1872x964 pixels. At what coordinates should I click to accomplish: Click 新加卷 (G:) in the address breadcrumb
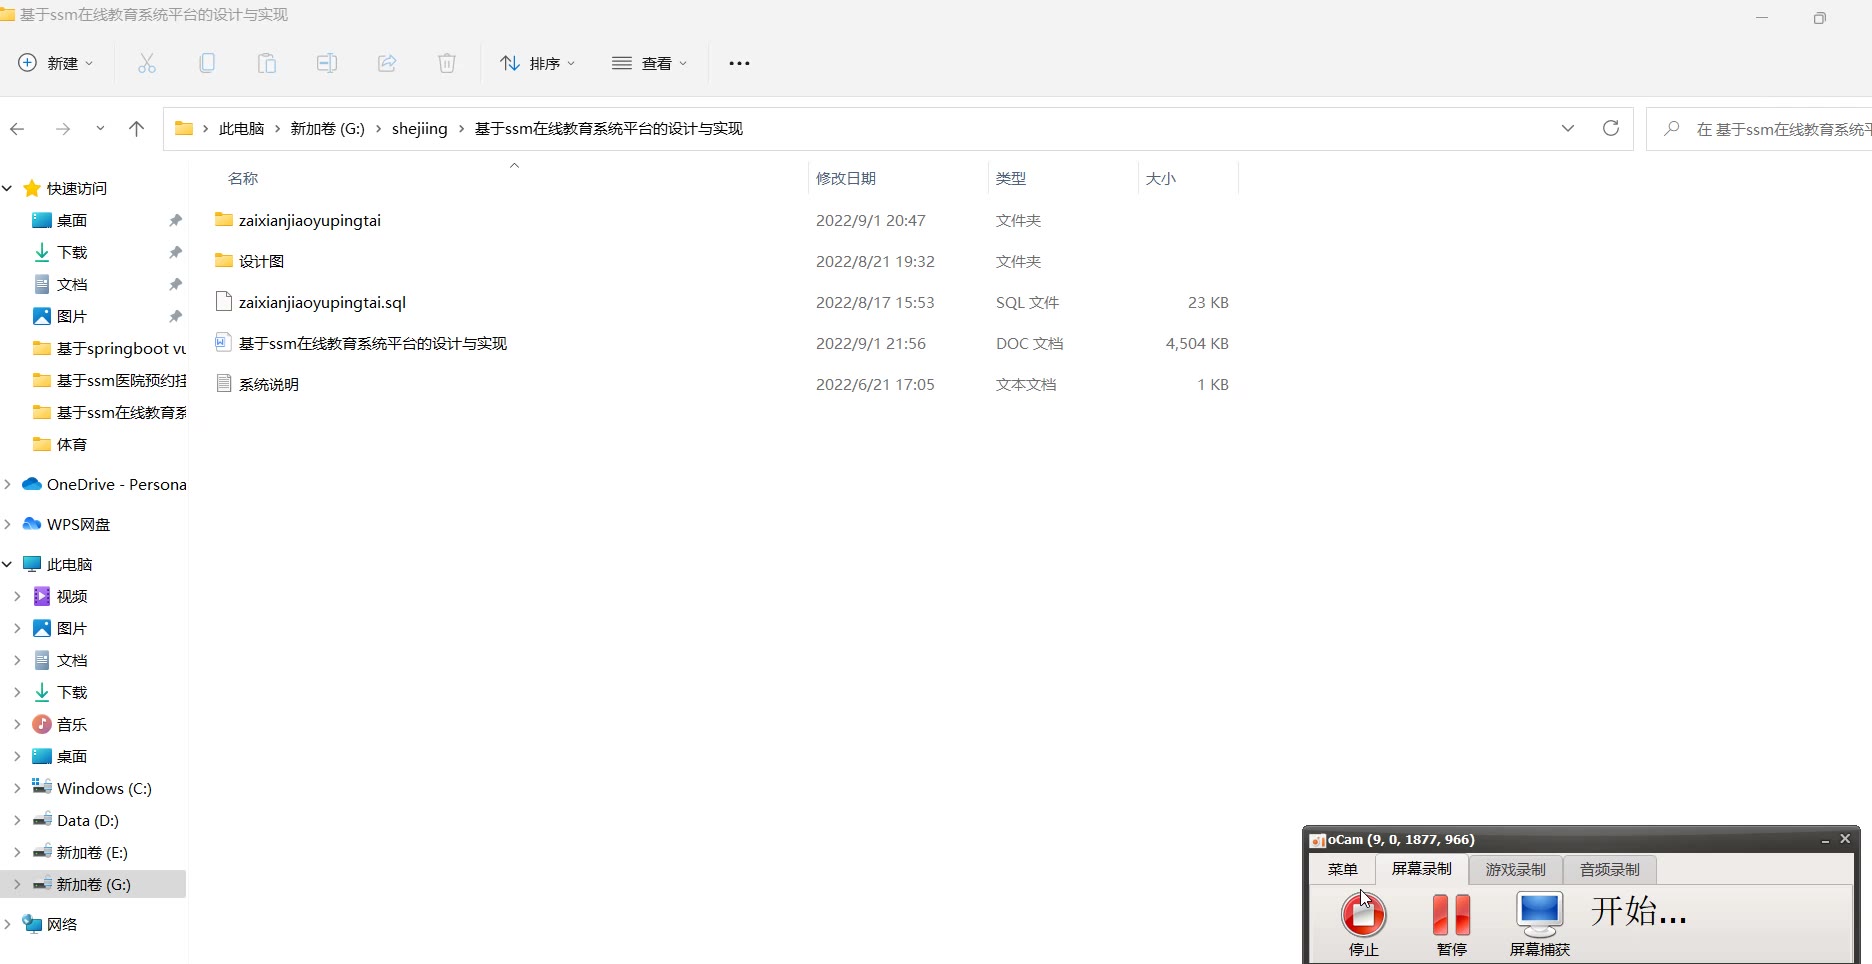click(327, 128)
